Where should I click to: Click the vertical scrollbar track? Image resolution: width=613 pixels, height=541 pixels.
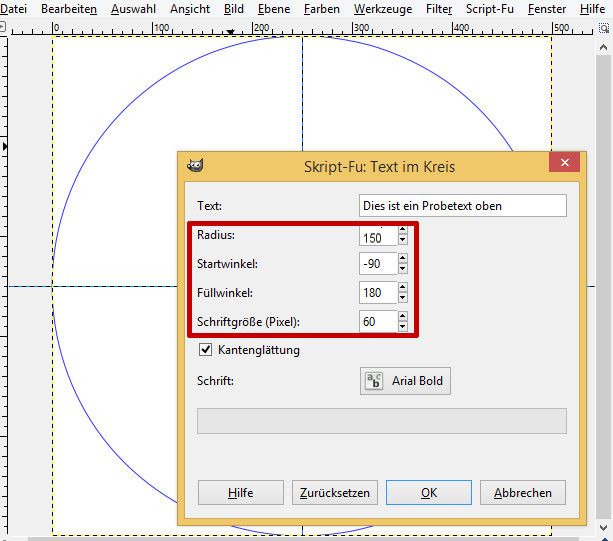[x=603, y=287]
